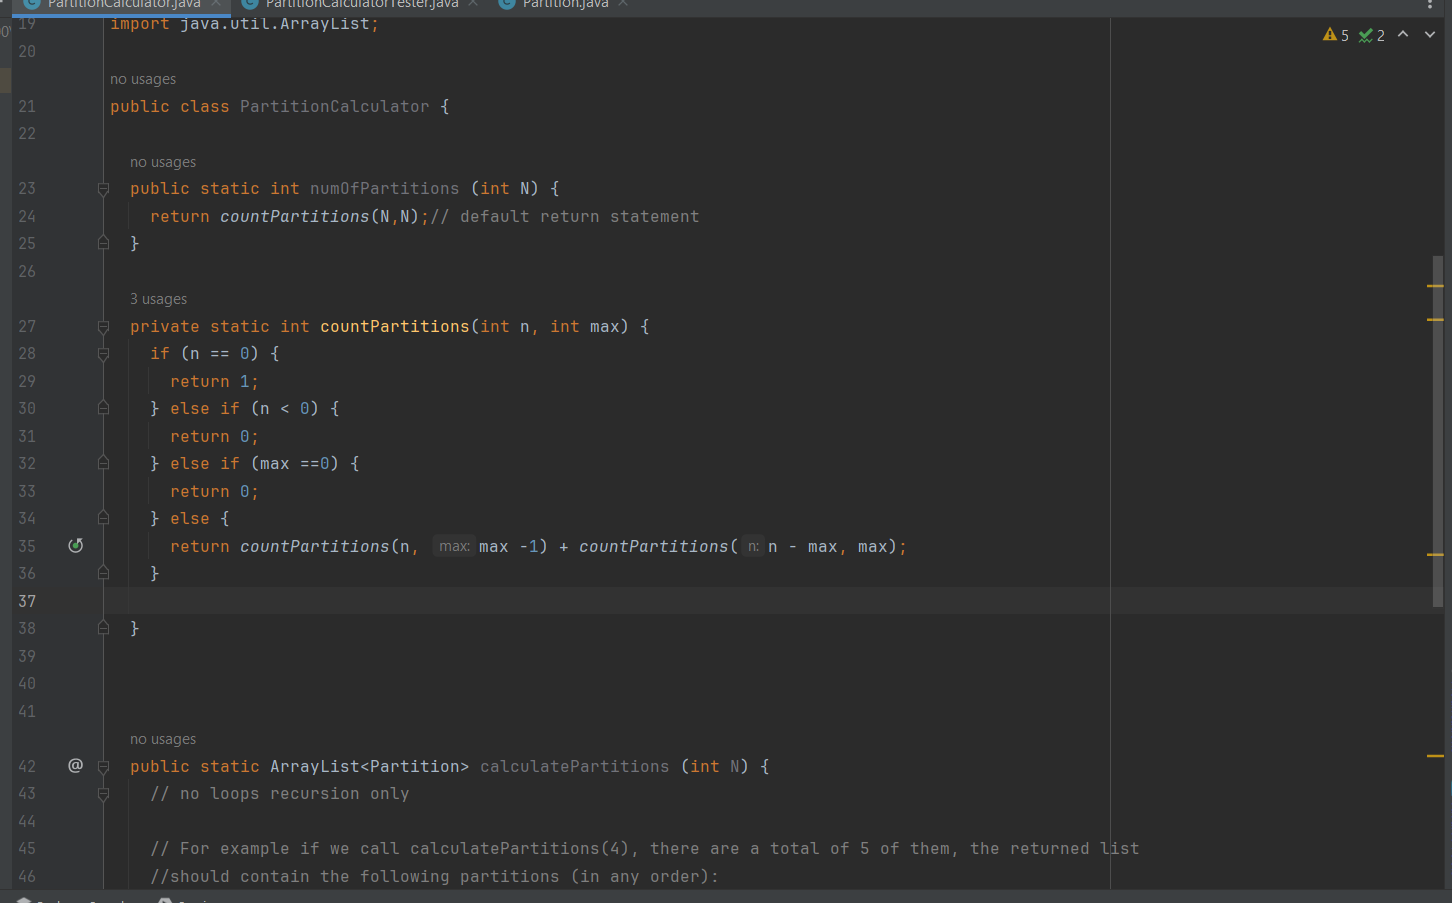Click the green checkmark inspections icon

pyautogui.click(x=1366, y=34)
